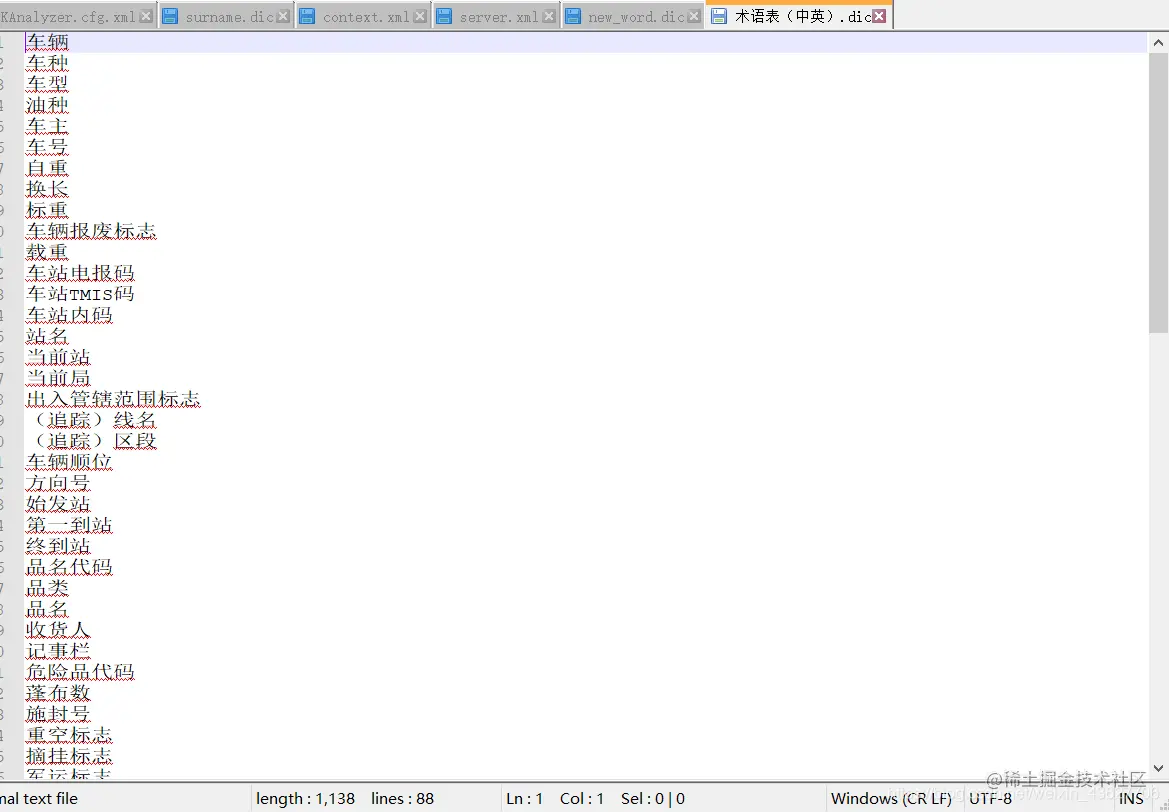This screenshot has width=1169, height=812.
Task: Click the line 自重
Action: (47, 169)
